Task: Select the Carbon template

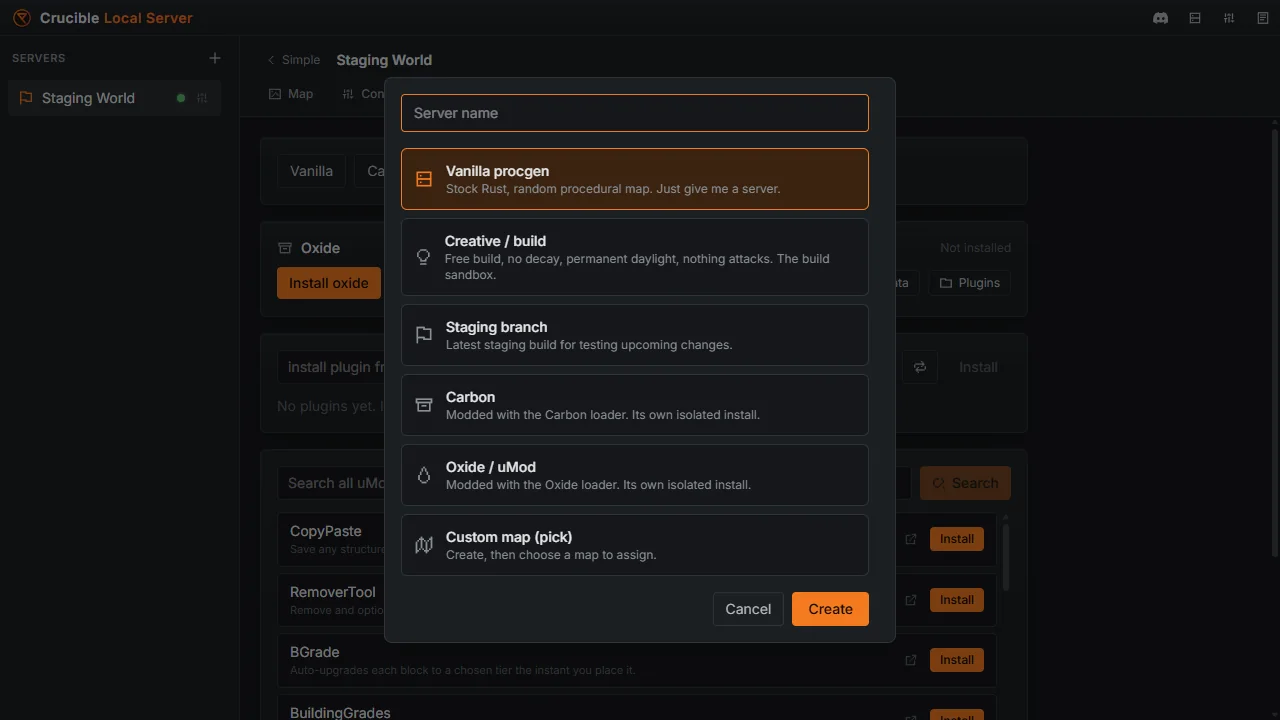Action: pos(635,405)
